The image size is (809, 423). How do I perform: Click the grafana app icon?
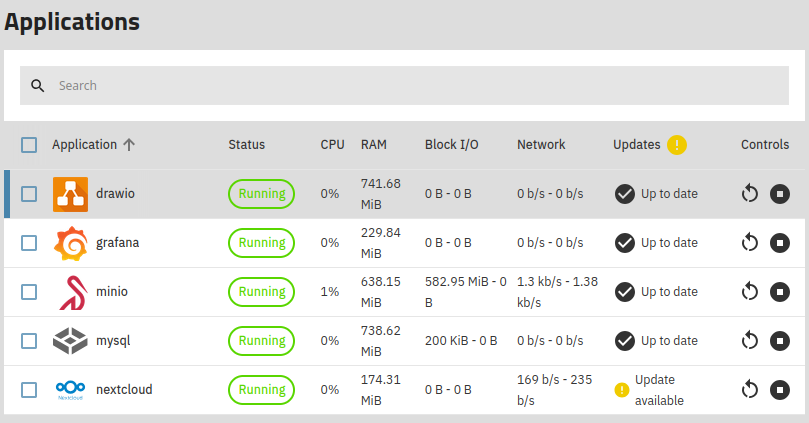(x=70, y=243)
